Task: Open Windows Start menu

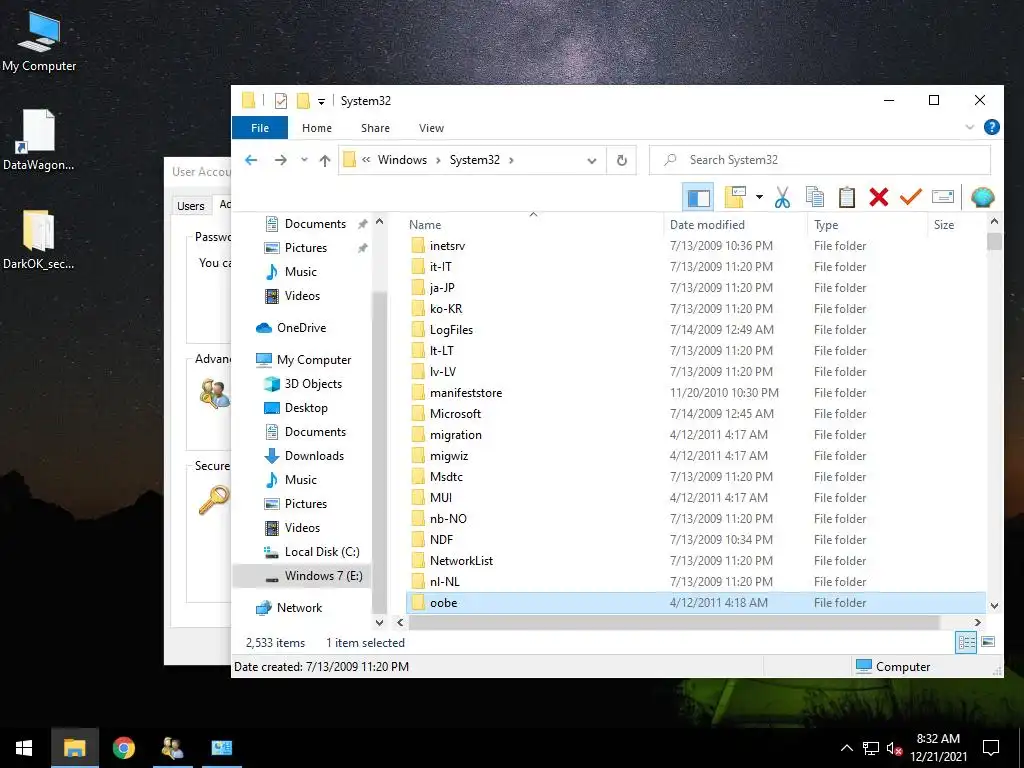Action: point(24,748)
